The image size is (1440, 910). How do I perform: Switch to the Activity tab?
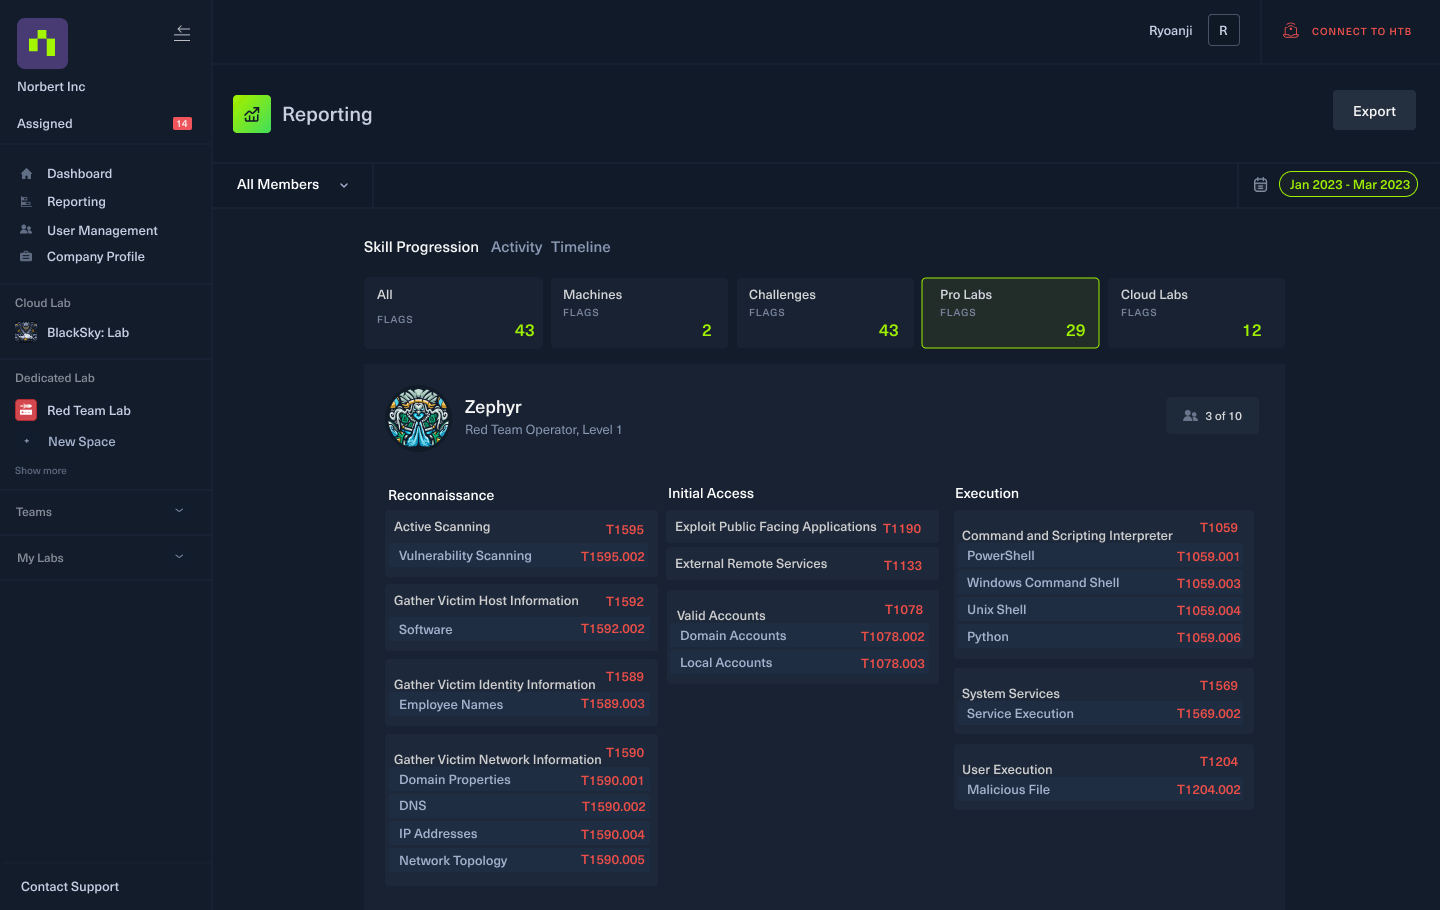coord(516,247)
